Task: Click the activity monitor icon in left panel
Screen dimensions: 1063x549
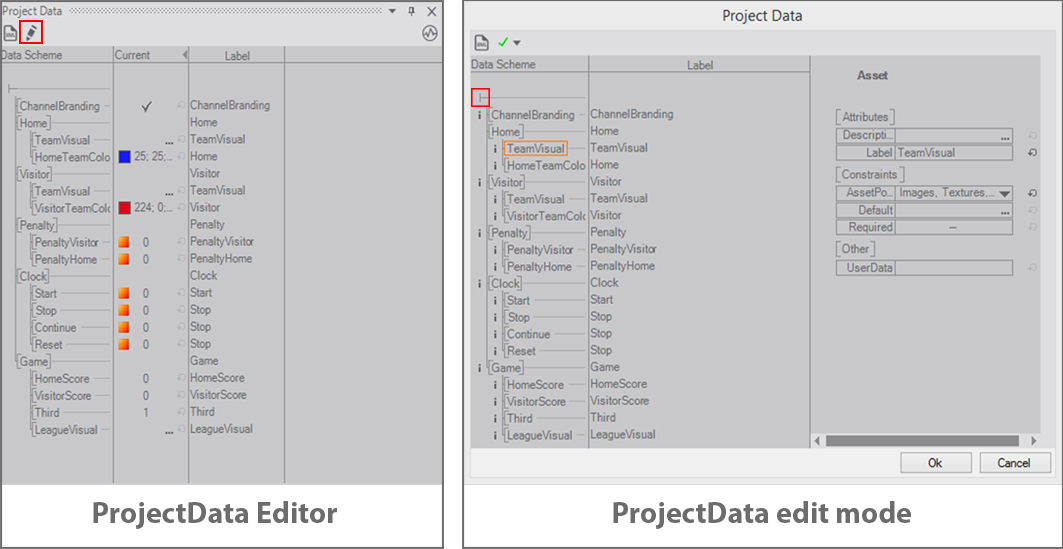Action: pos(430,33)
